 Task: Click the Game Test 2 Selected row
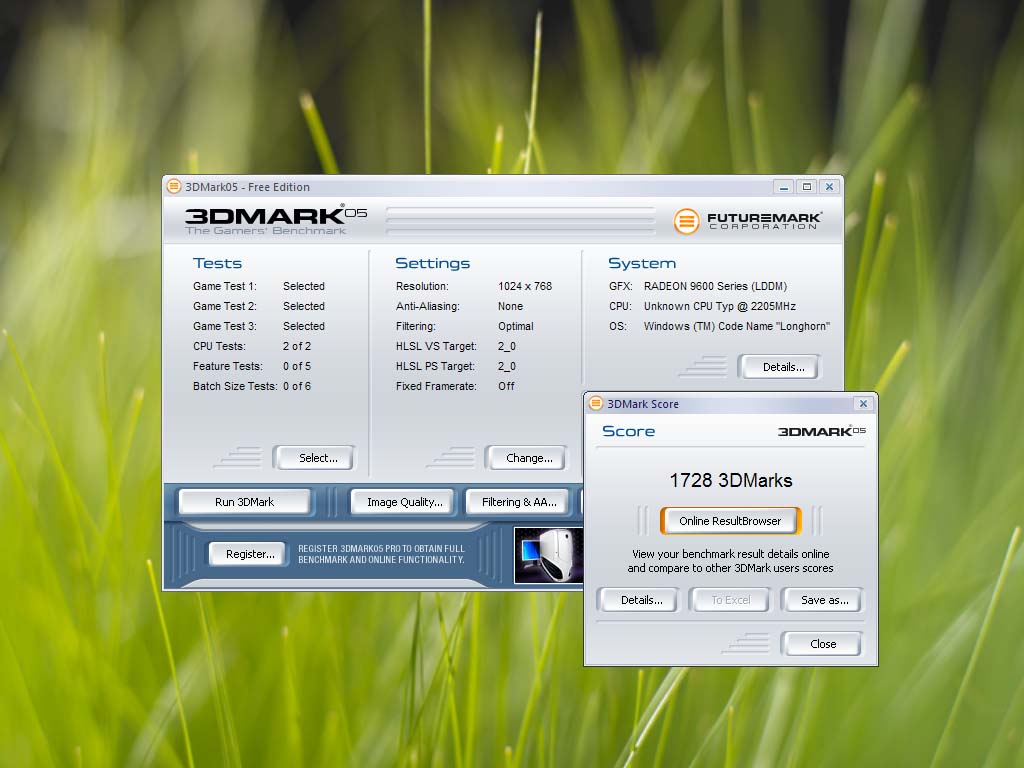(259, 306)
